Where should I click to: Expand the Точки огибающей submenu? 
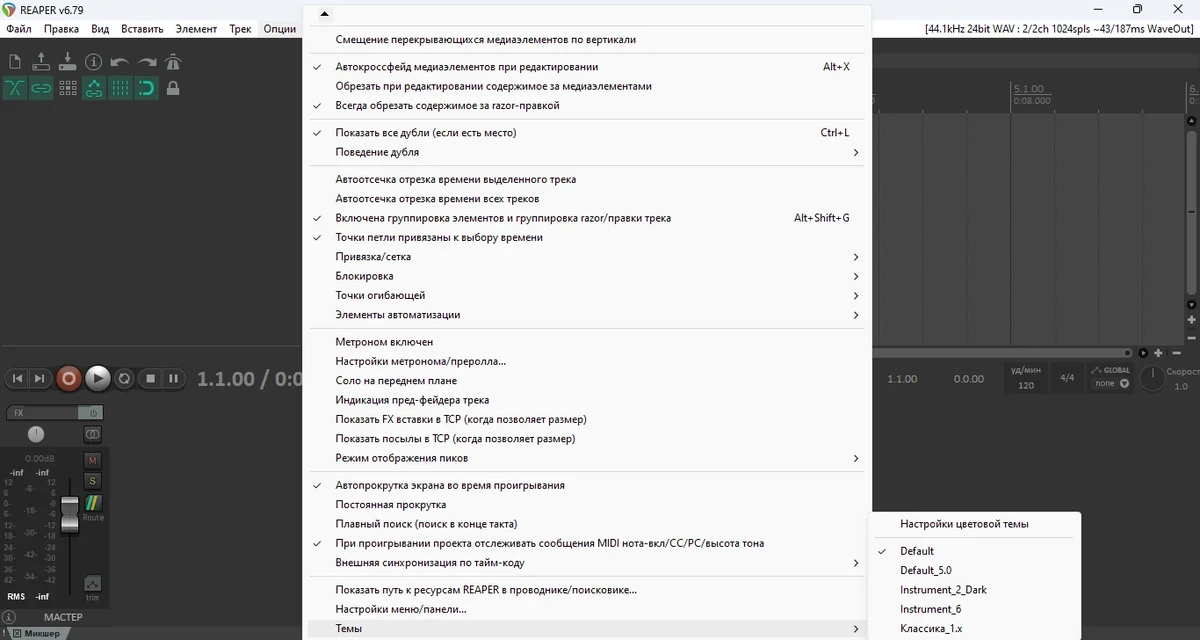tap(586, 295)
